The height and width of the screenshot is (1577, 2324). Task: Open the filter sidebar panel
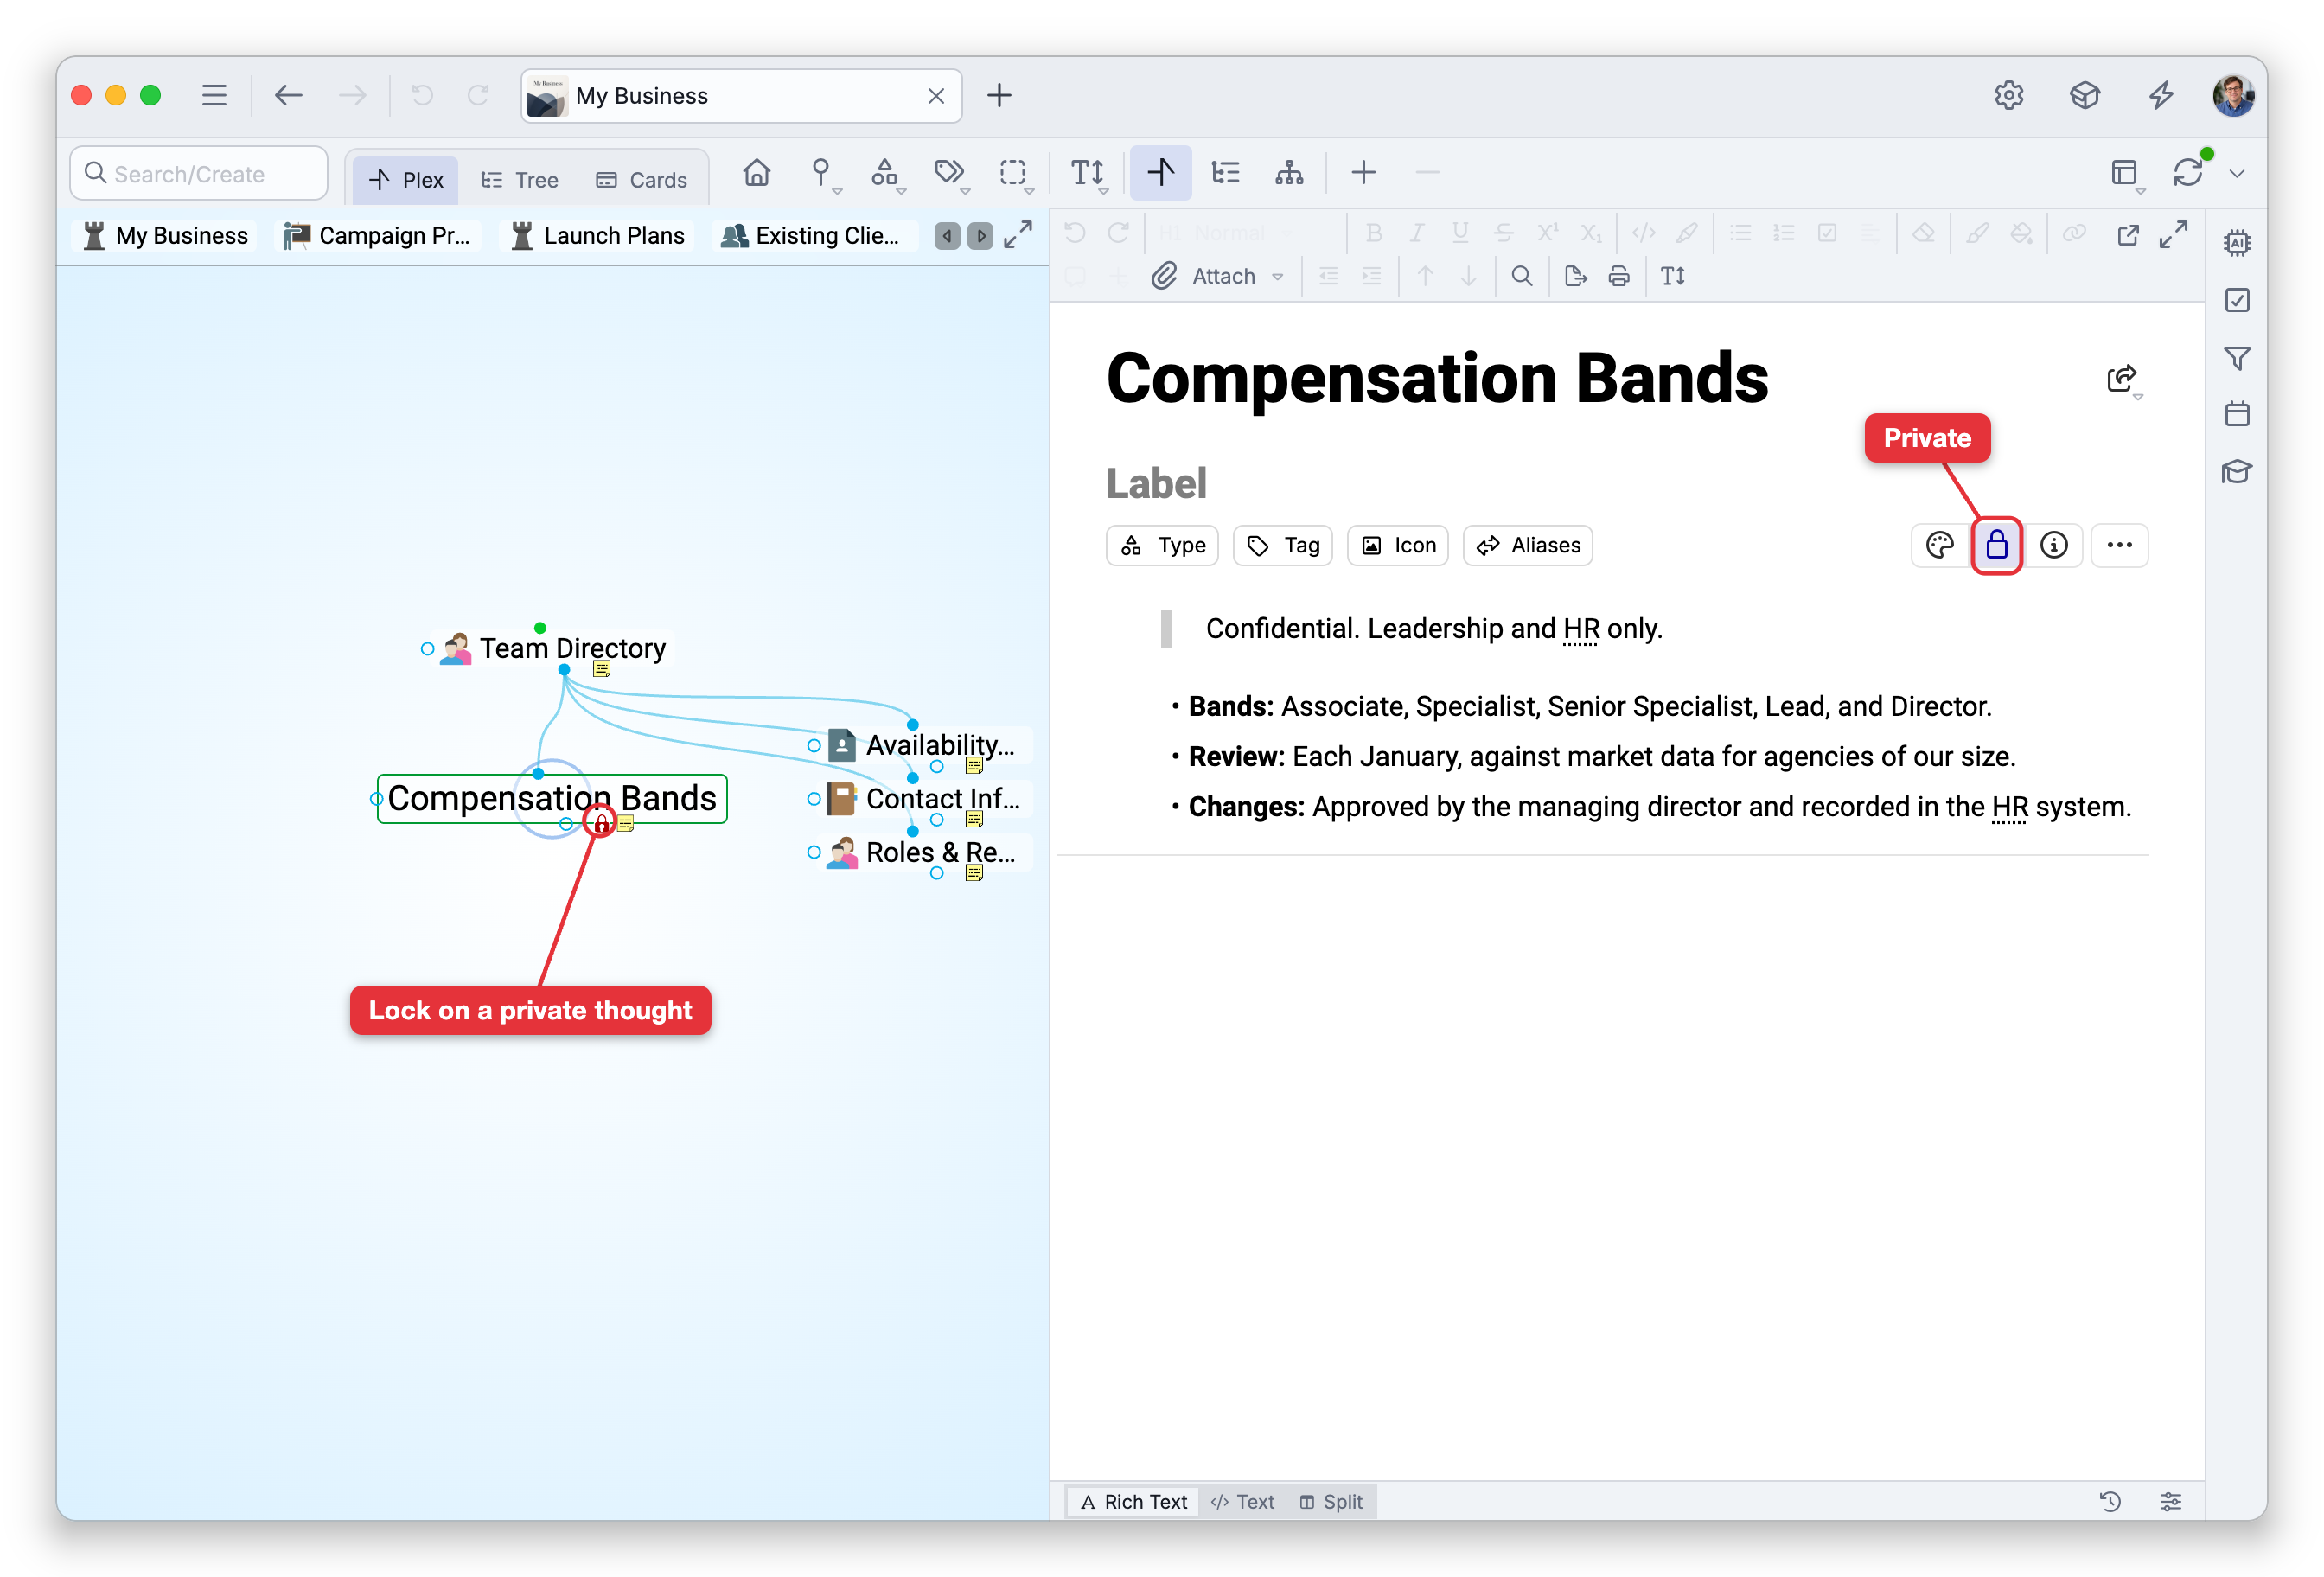pyautogui.click(x=2237, y=357)
